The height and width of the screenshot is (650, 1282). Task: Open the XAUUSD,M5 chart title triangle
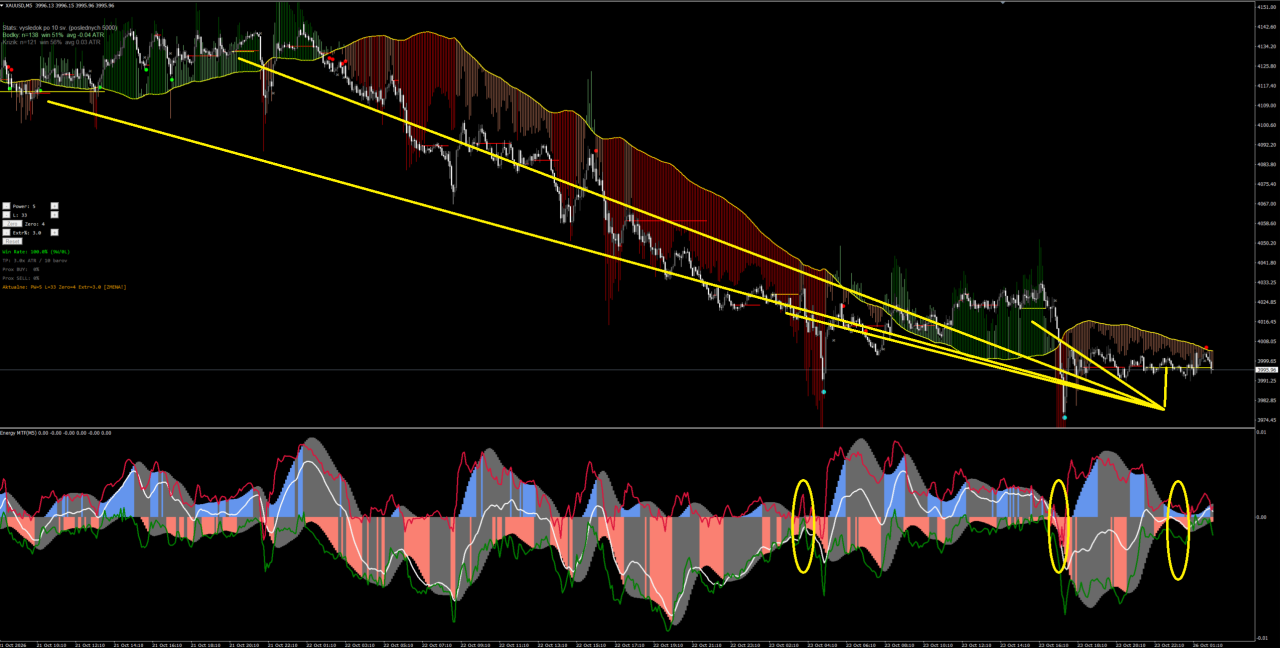point(3,4)
